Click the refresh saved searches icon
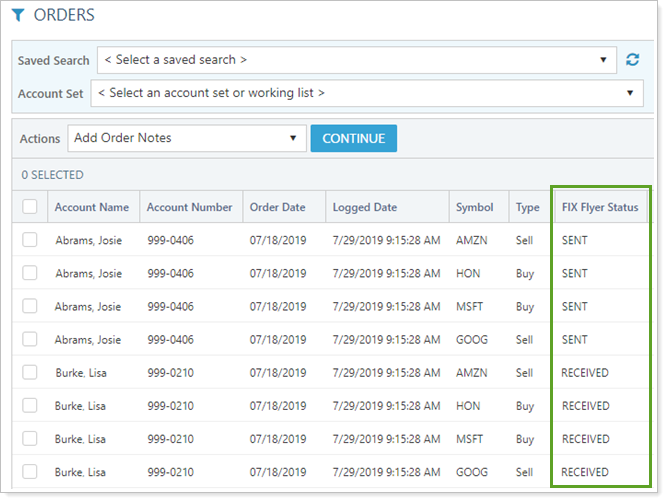Screen dimensions: 667x502 (x=632, y=60)
